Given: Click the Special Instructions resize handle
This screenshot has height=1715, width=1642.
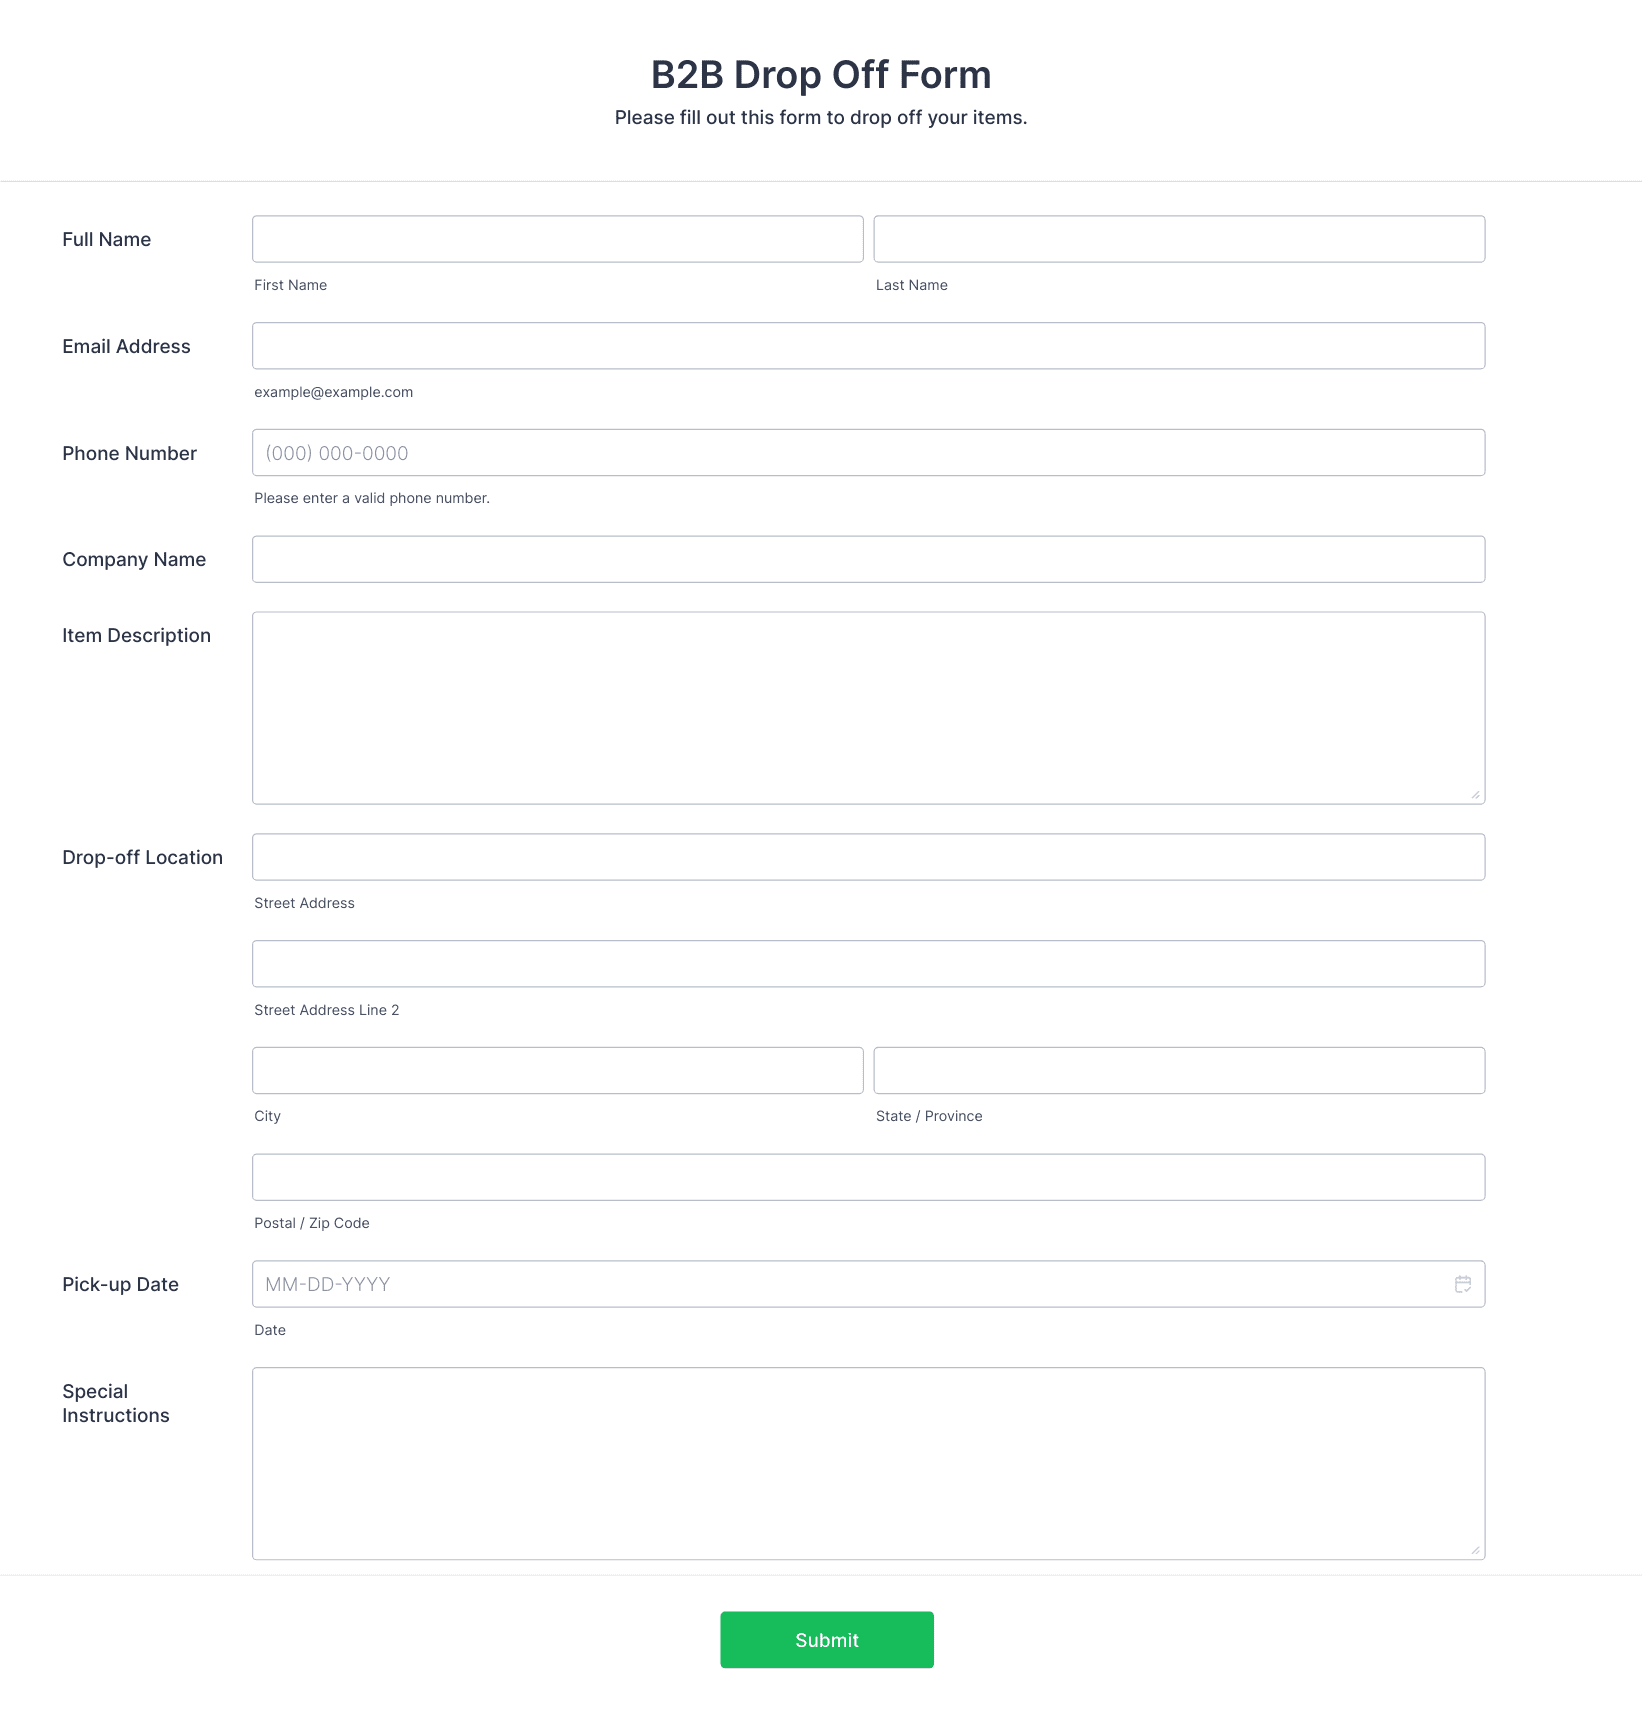Looking at the screenshot, I should click(1475, 1550).
